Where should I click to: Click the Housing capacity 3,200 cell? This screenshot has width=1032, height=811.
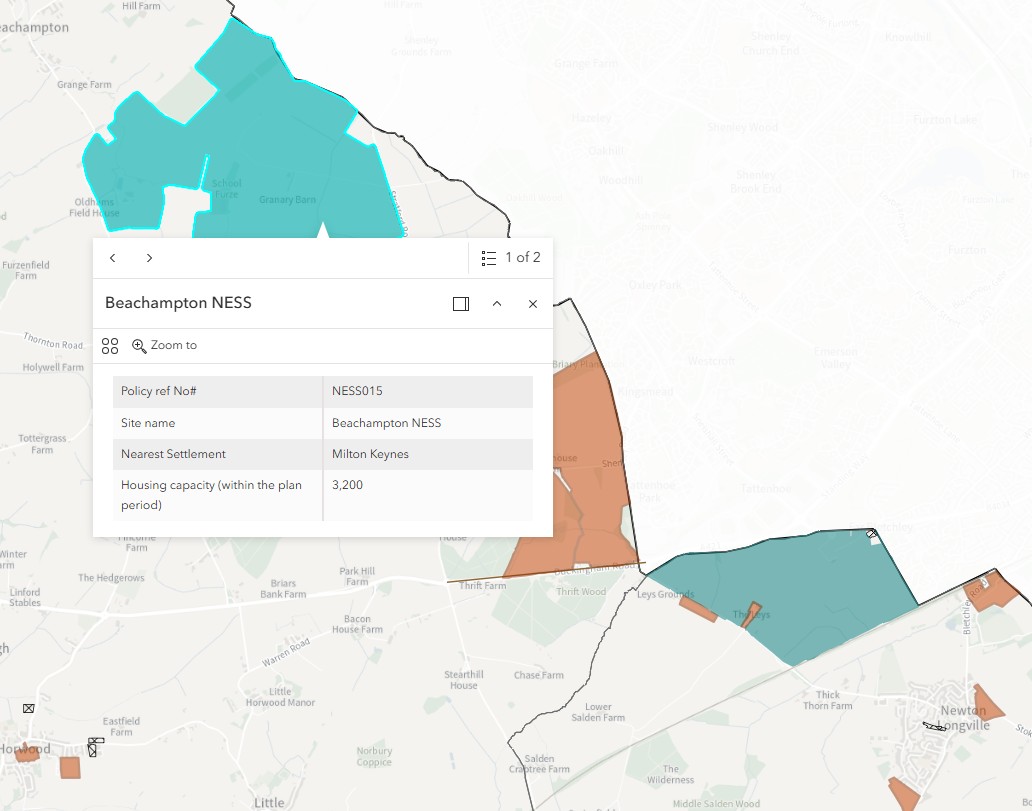pyautogui.click(x=428, y=495)
